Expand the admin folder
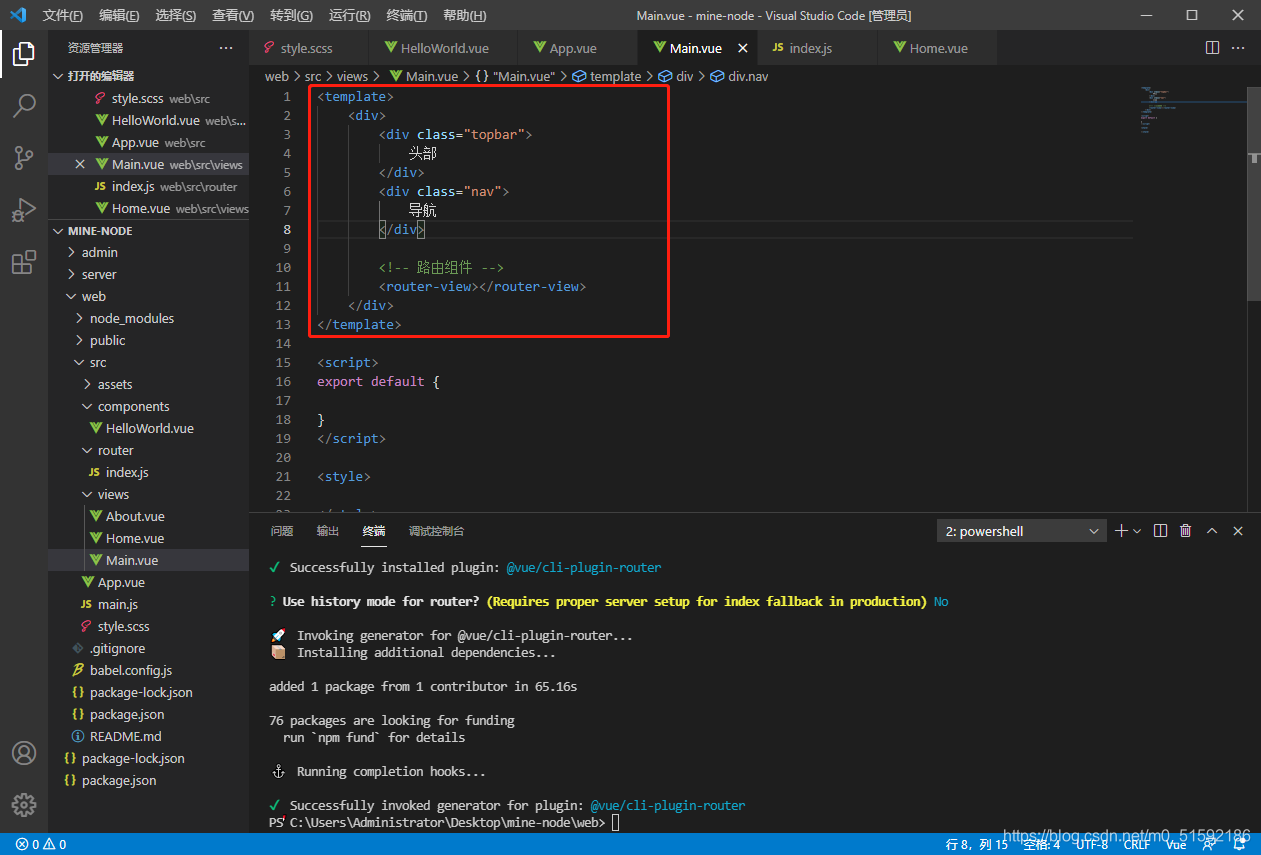The width and height of the screenshot is (1261, 855). (x=99, y=252)
